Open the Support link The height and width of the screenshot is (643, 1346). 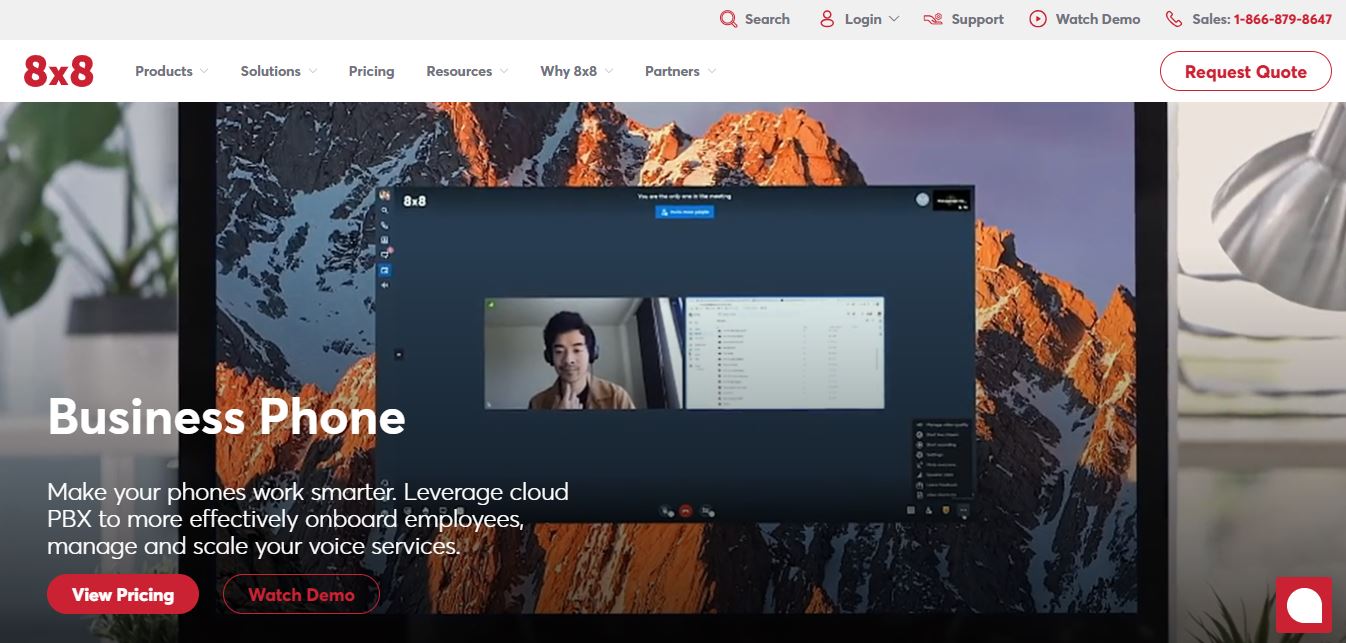(977, 19)
